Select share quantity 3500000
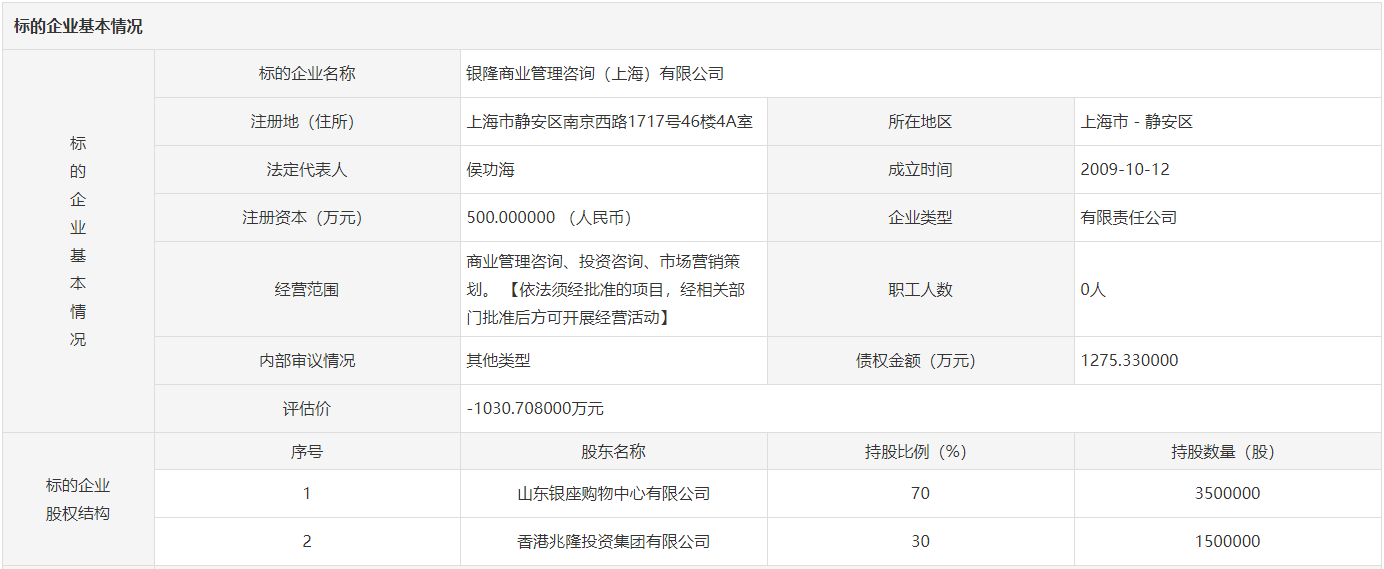Screen dimensions: 1384x569 coord(1228,494)
